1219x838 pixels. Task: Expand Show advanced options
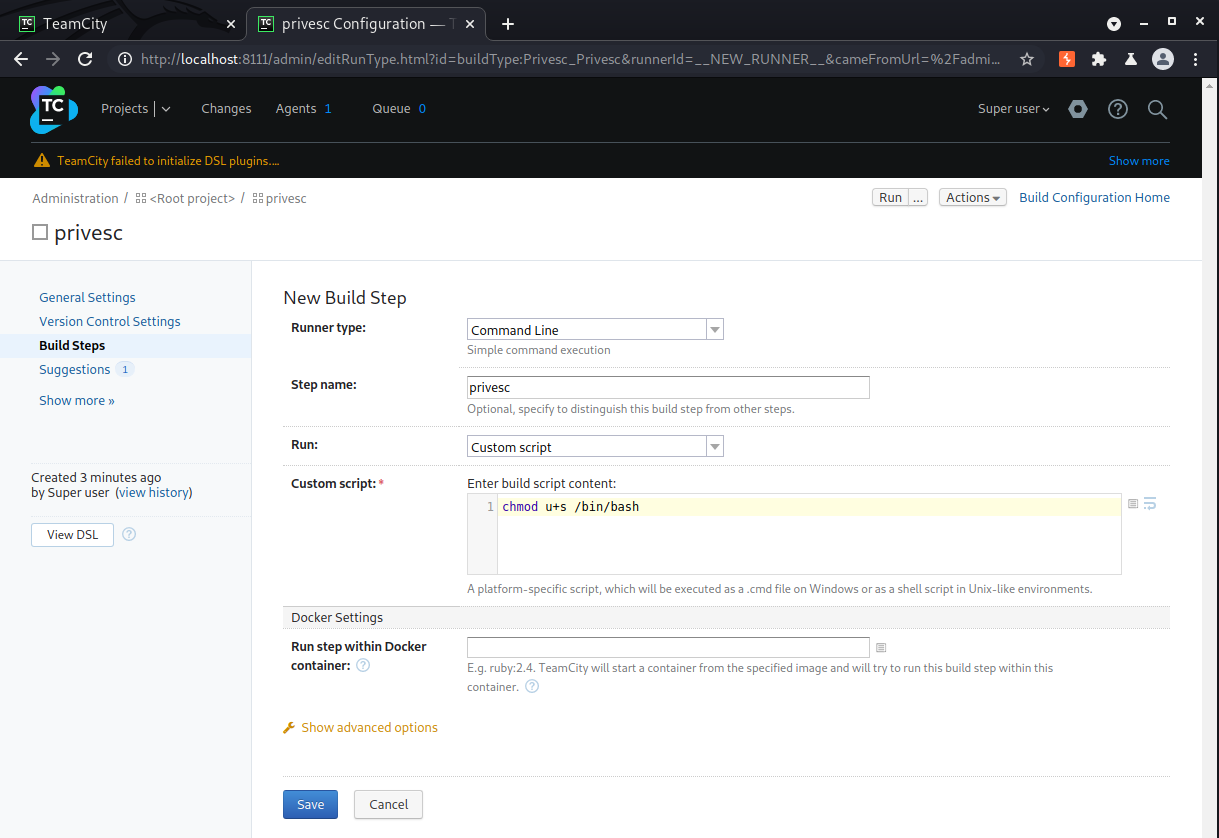pos(369,728)
